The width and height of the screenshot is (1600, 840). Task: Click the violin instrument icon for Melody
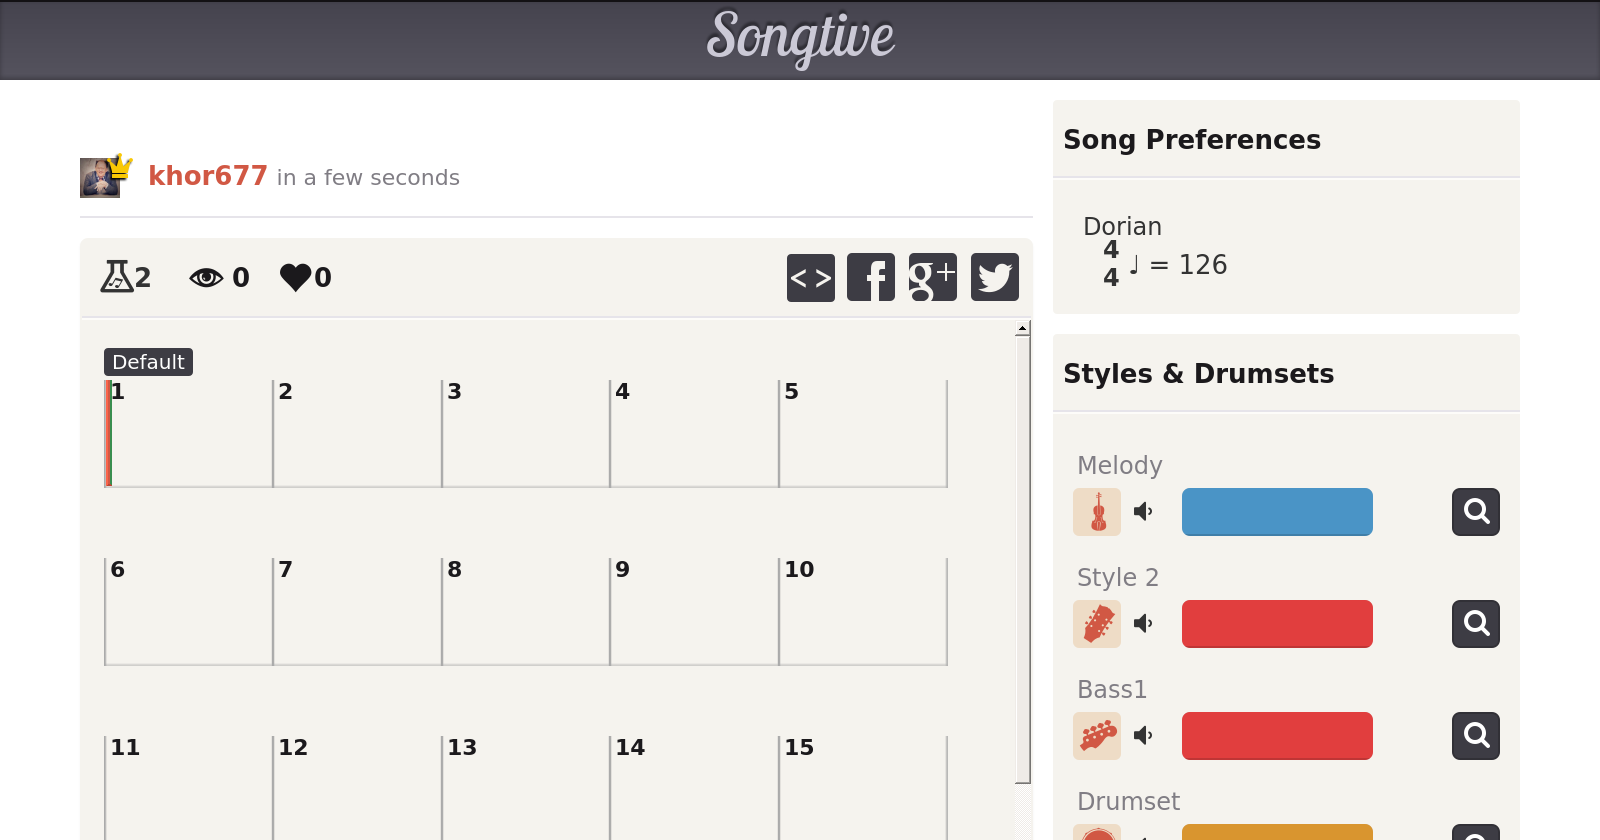coord(1097,512)
